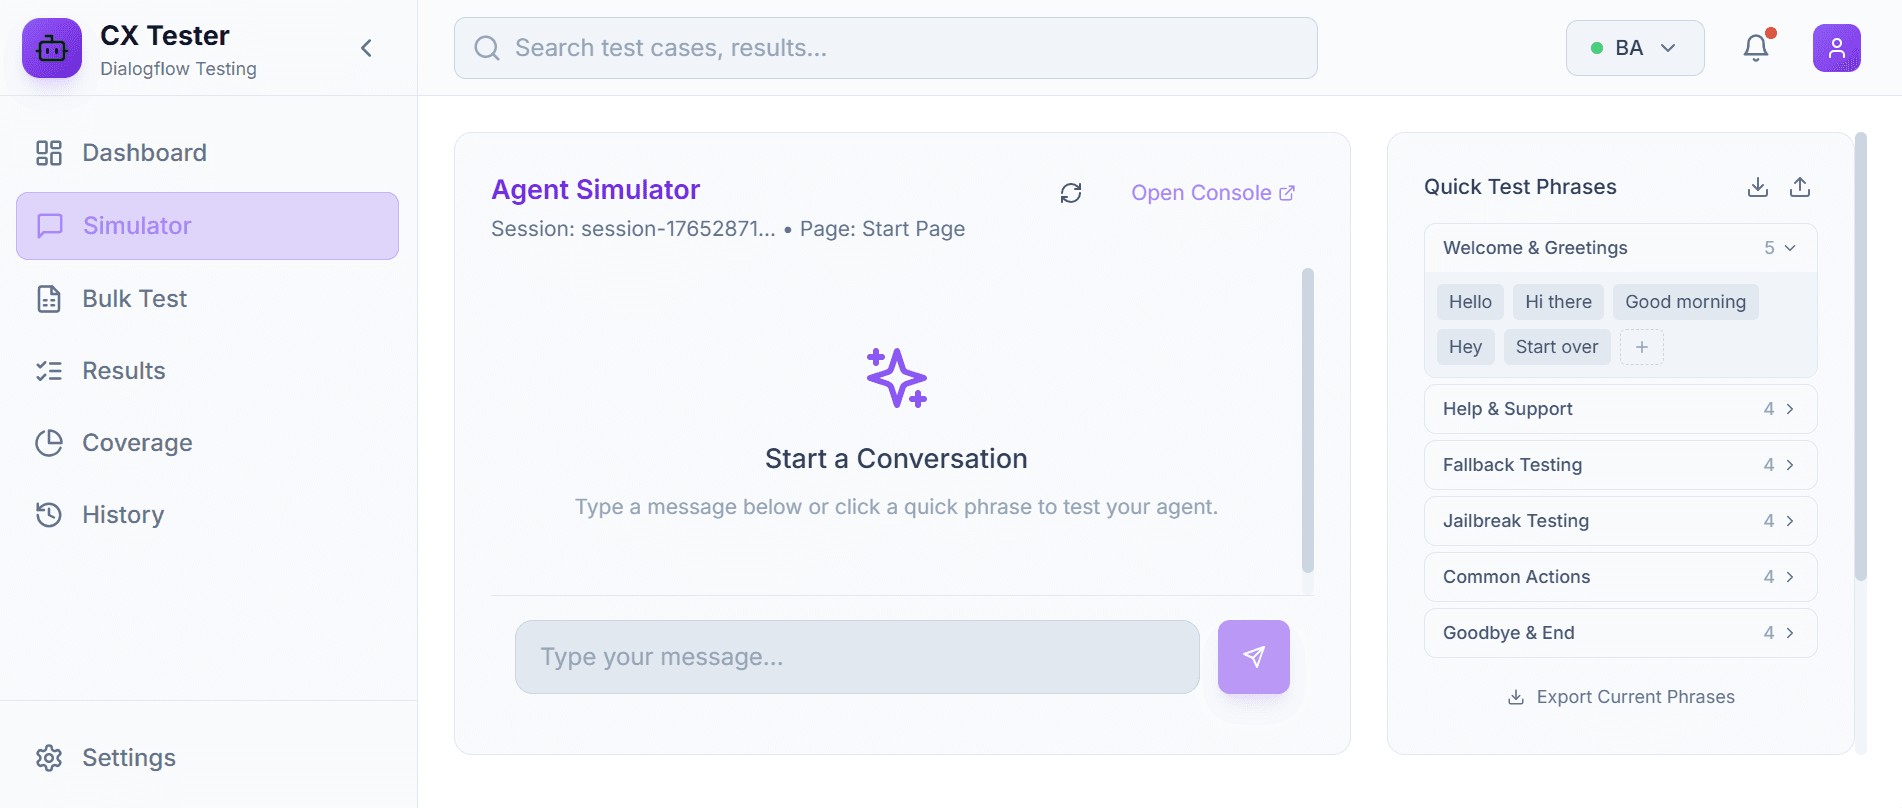Switch to the Bulk Test section
Image resolution: width=1902 pixels, height=808 pixels.
pos(134,298)
